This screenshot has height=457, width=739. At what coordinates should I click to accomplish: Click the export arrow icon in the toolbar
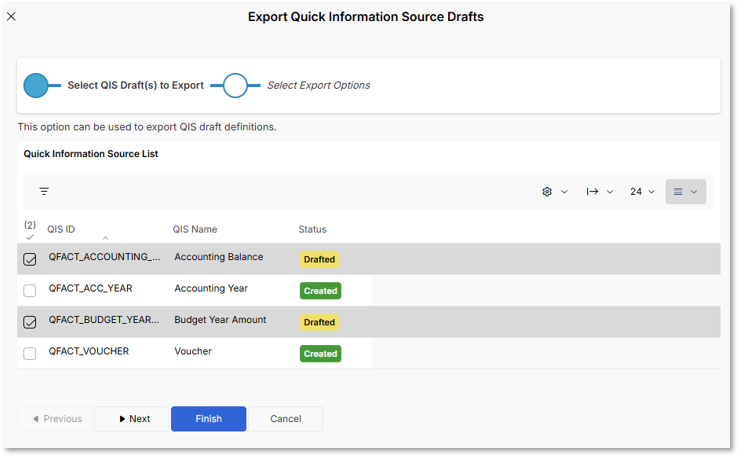click(x=592, y=192)
